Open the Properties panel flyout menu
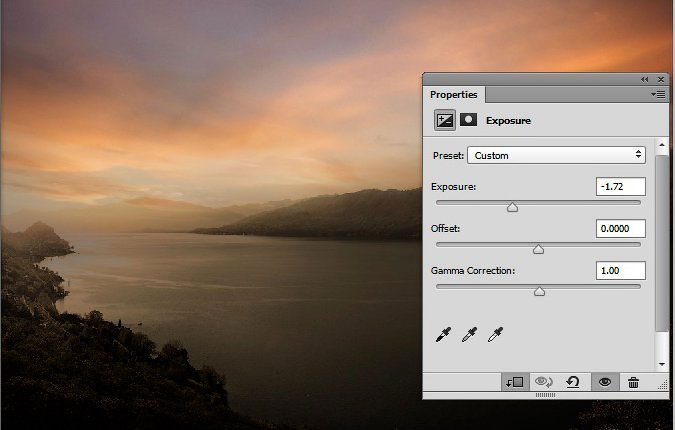The width and height of the screenshot is (675, 430). point(658,94)
